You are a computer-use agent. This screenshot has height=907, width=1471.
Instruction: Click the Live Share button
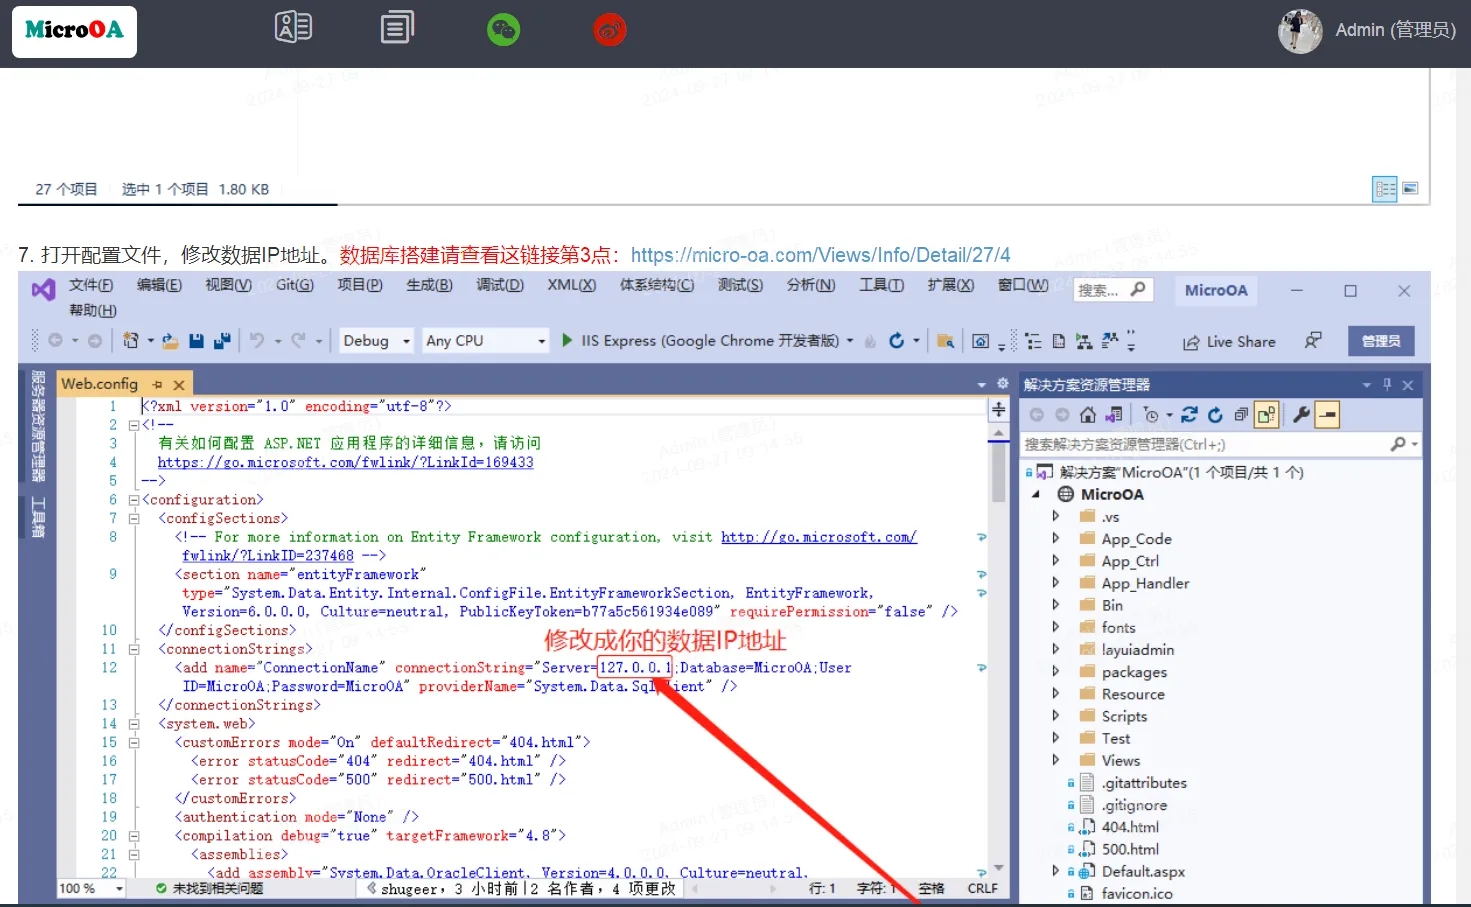(1229, 342)
